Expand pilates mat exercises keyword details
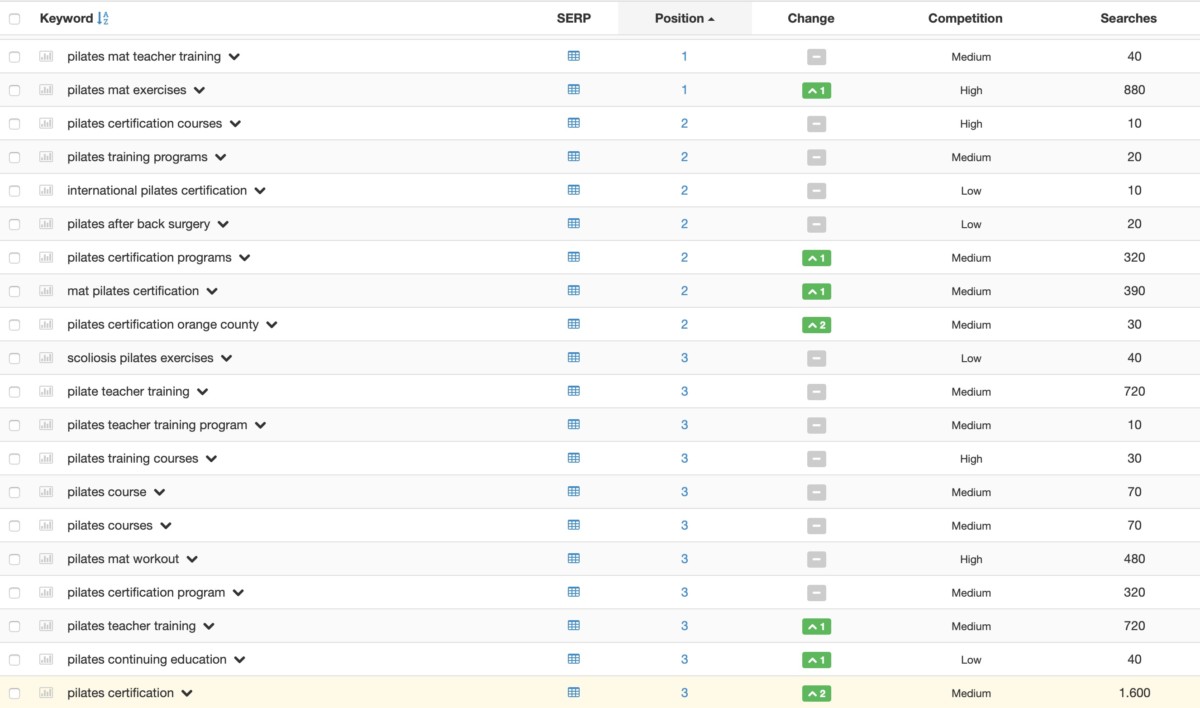1200x708 pixels. 199,90
